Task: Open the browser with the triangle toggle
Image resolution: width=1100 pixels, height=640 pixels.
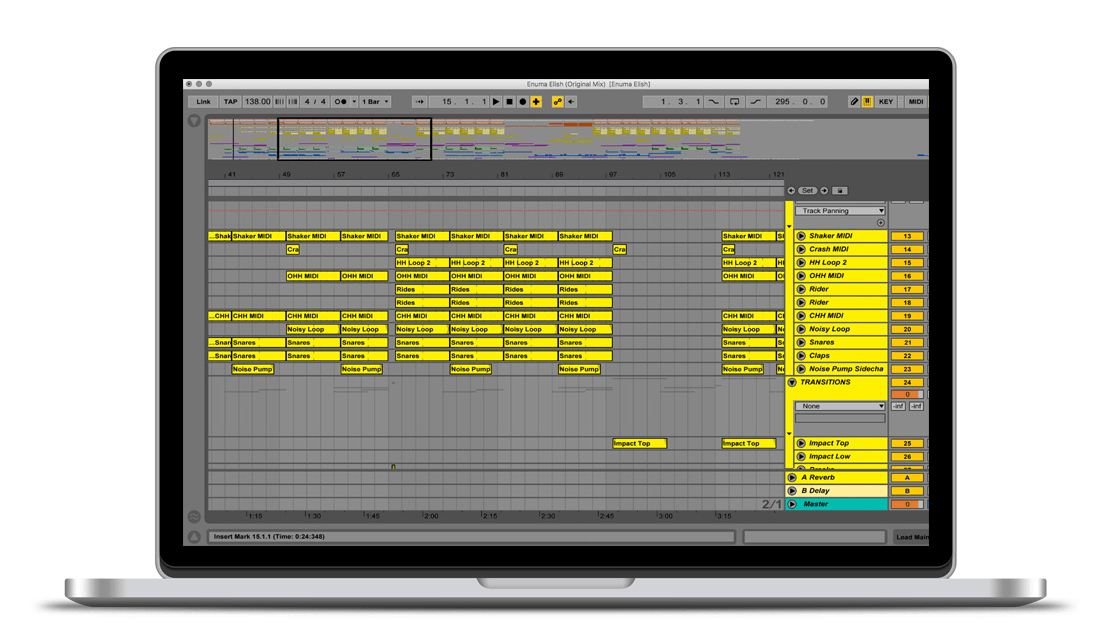Action: (x=194, y=121)
